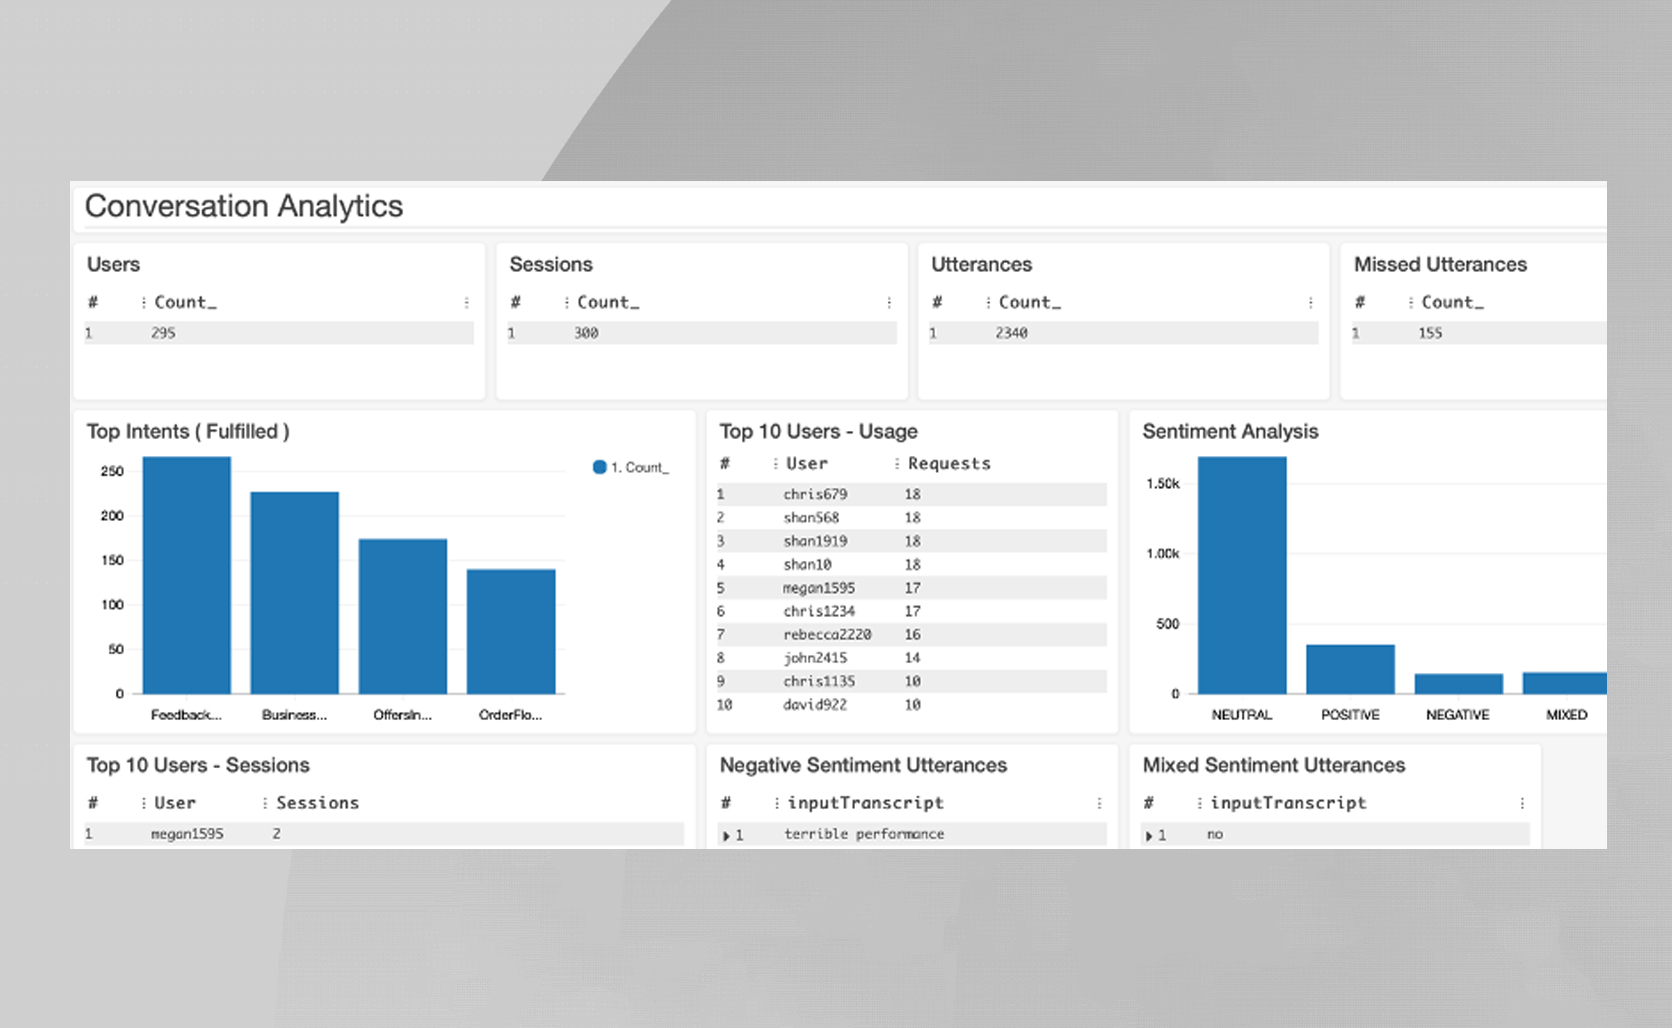Click options dots in Mixed Sentiment Utterances header
This screenshot has height=1028, width=1672.
pos(1522,803)
